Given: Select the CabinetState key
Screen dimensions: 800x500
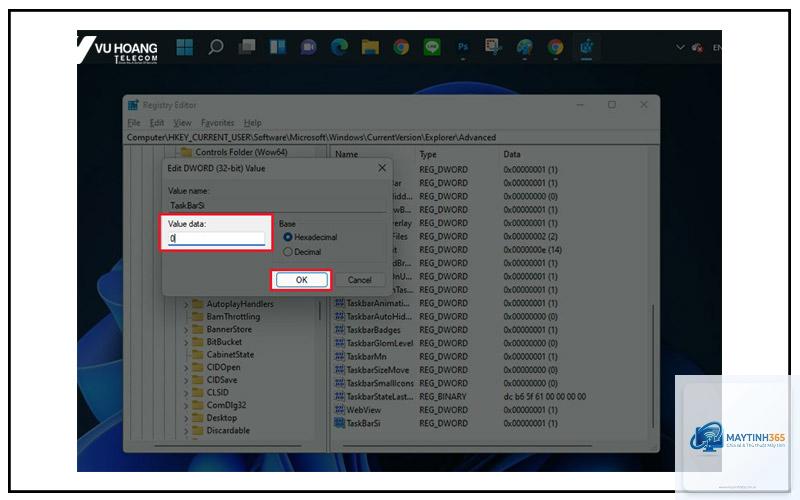Looking at the screenshot, I should click(230, 355).
